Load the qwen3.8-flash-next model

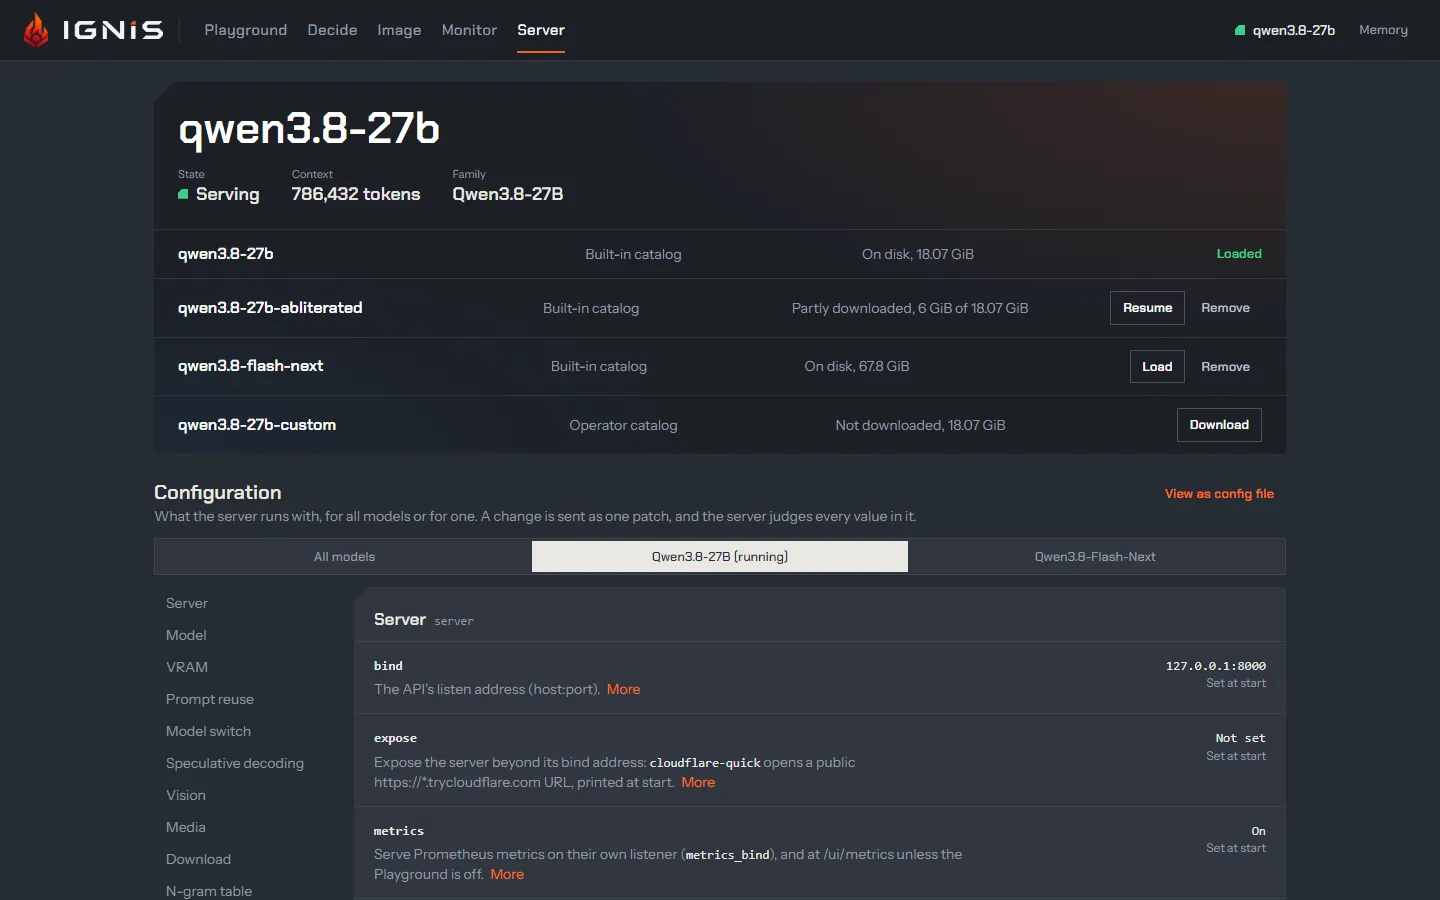point(1157,367)
